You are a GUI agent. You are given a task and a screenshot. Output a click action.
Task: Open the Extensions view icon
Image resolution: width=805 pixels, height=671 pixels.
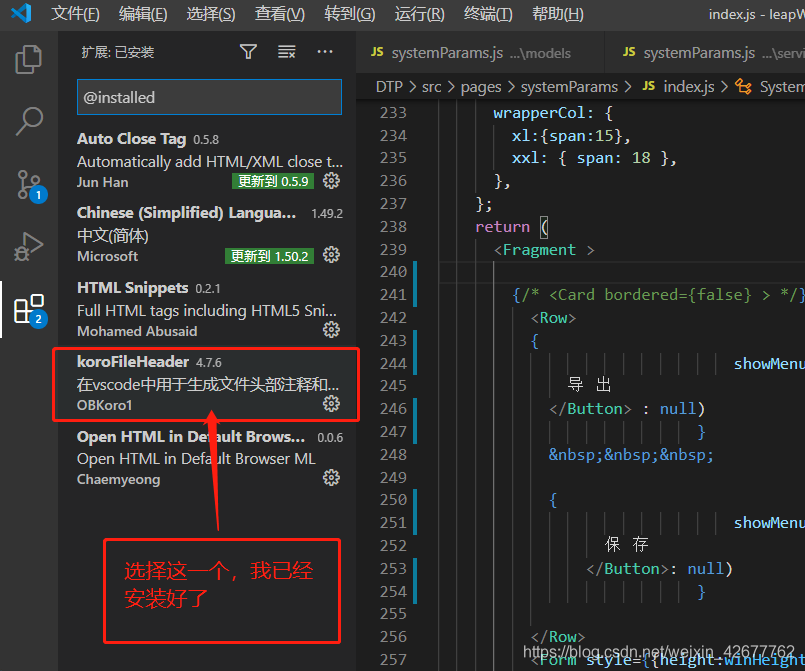coord(30,310)
